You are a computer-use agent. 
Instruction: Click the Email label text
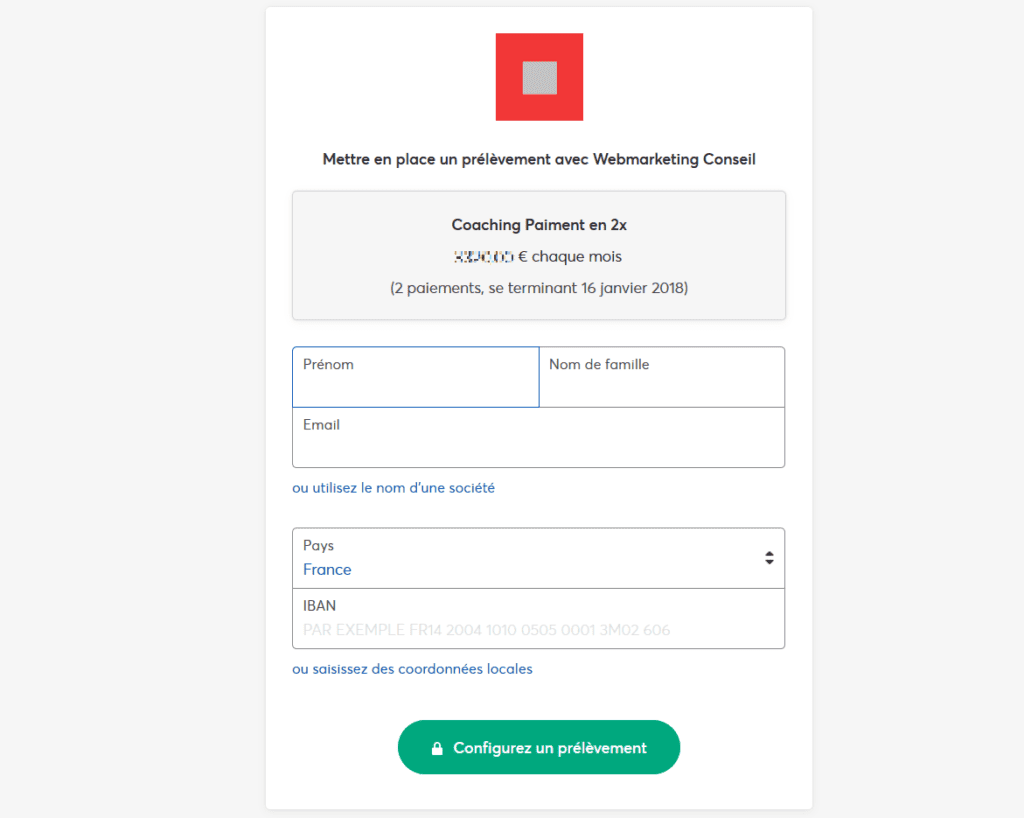coord(321,425)
